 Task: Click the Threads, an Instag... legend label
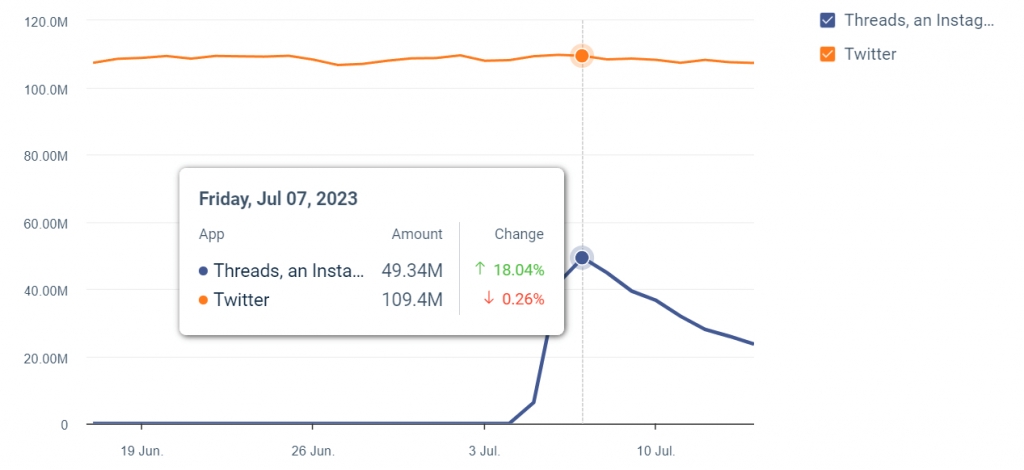pos(919,21)
